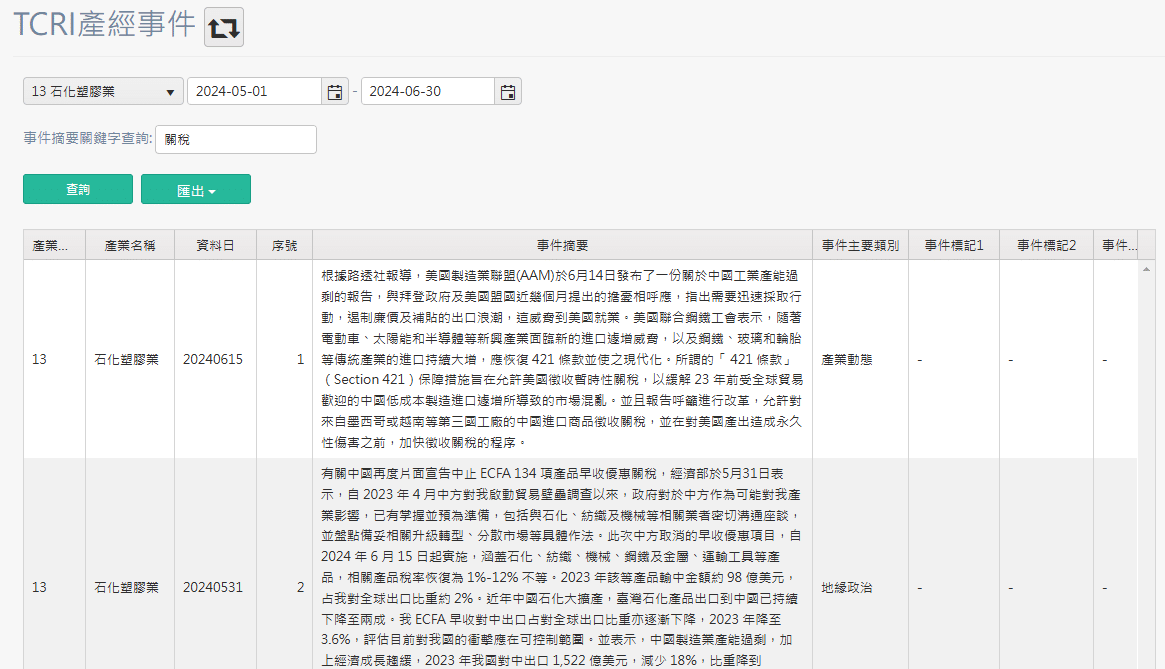
Task: Expand the 匯出 export dropdown button
Action: 196,190
